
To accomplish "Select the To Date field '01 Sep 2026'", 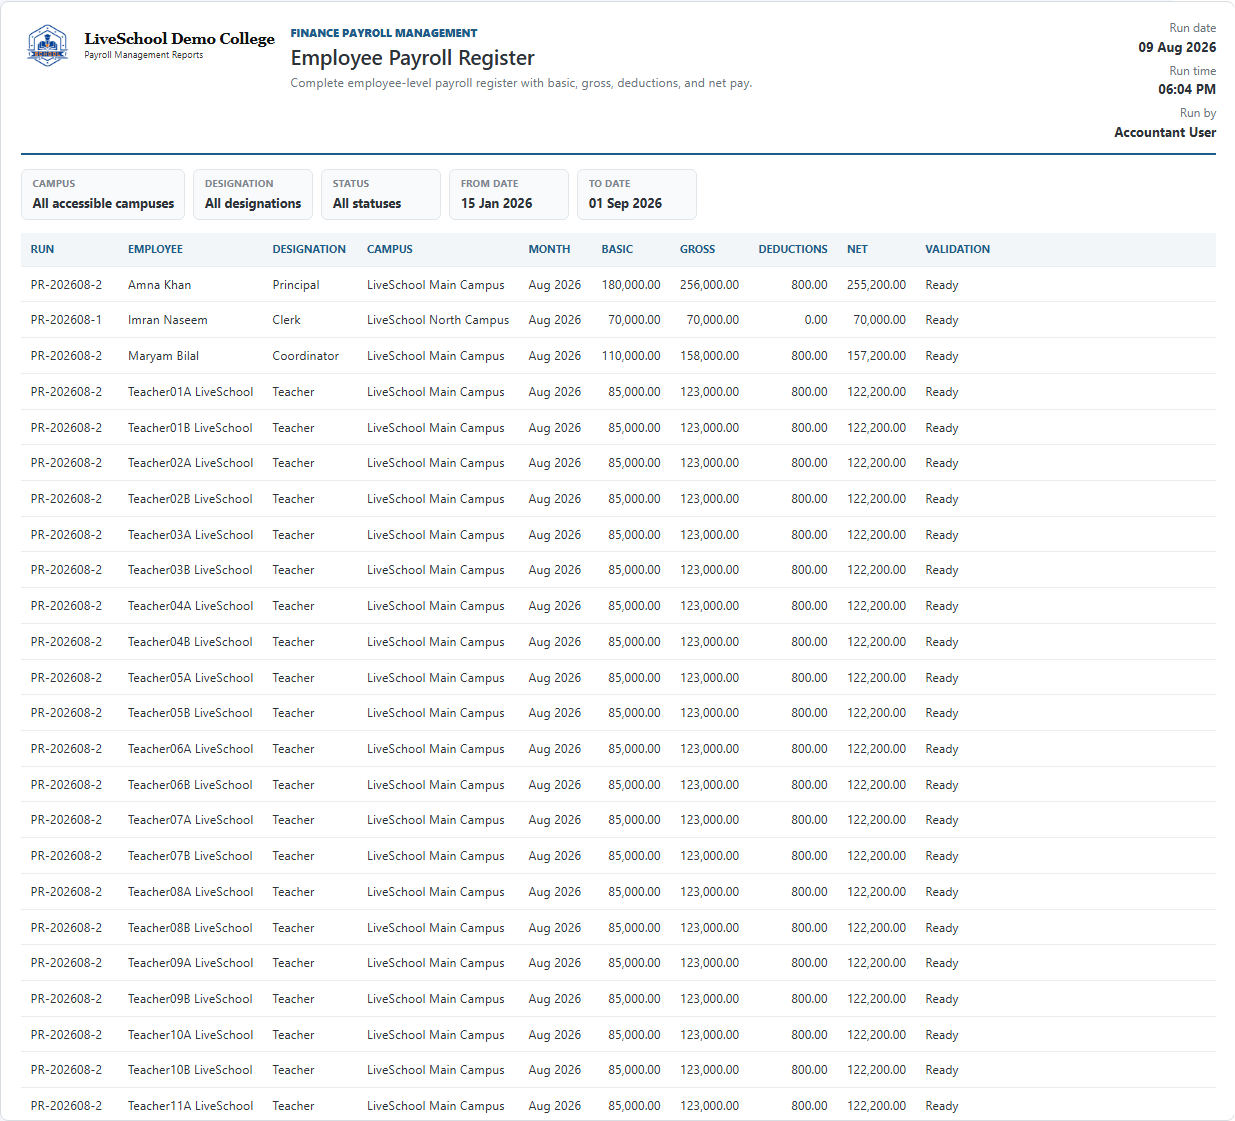I will click(637, 194).
